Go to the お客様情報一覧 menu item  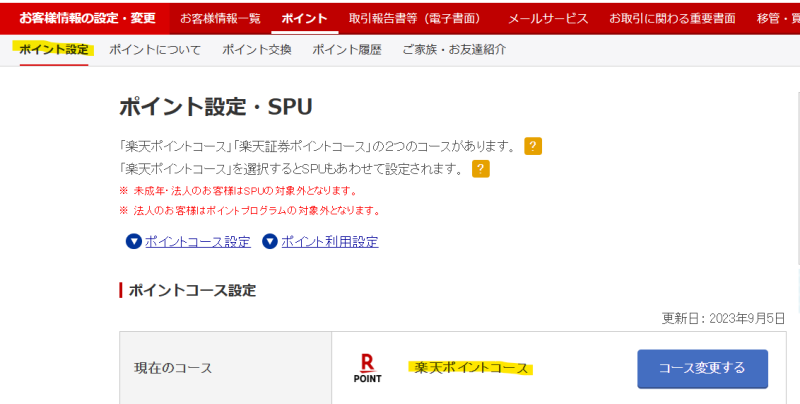click(x=220, y=18)
